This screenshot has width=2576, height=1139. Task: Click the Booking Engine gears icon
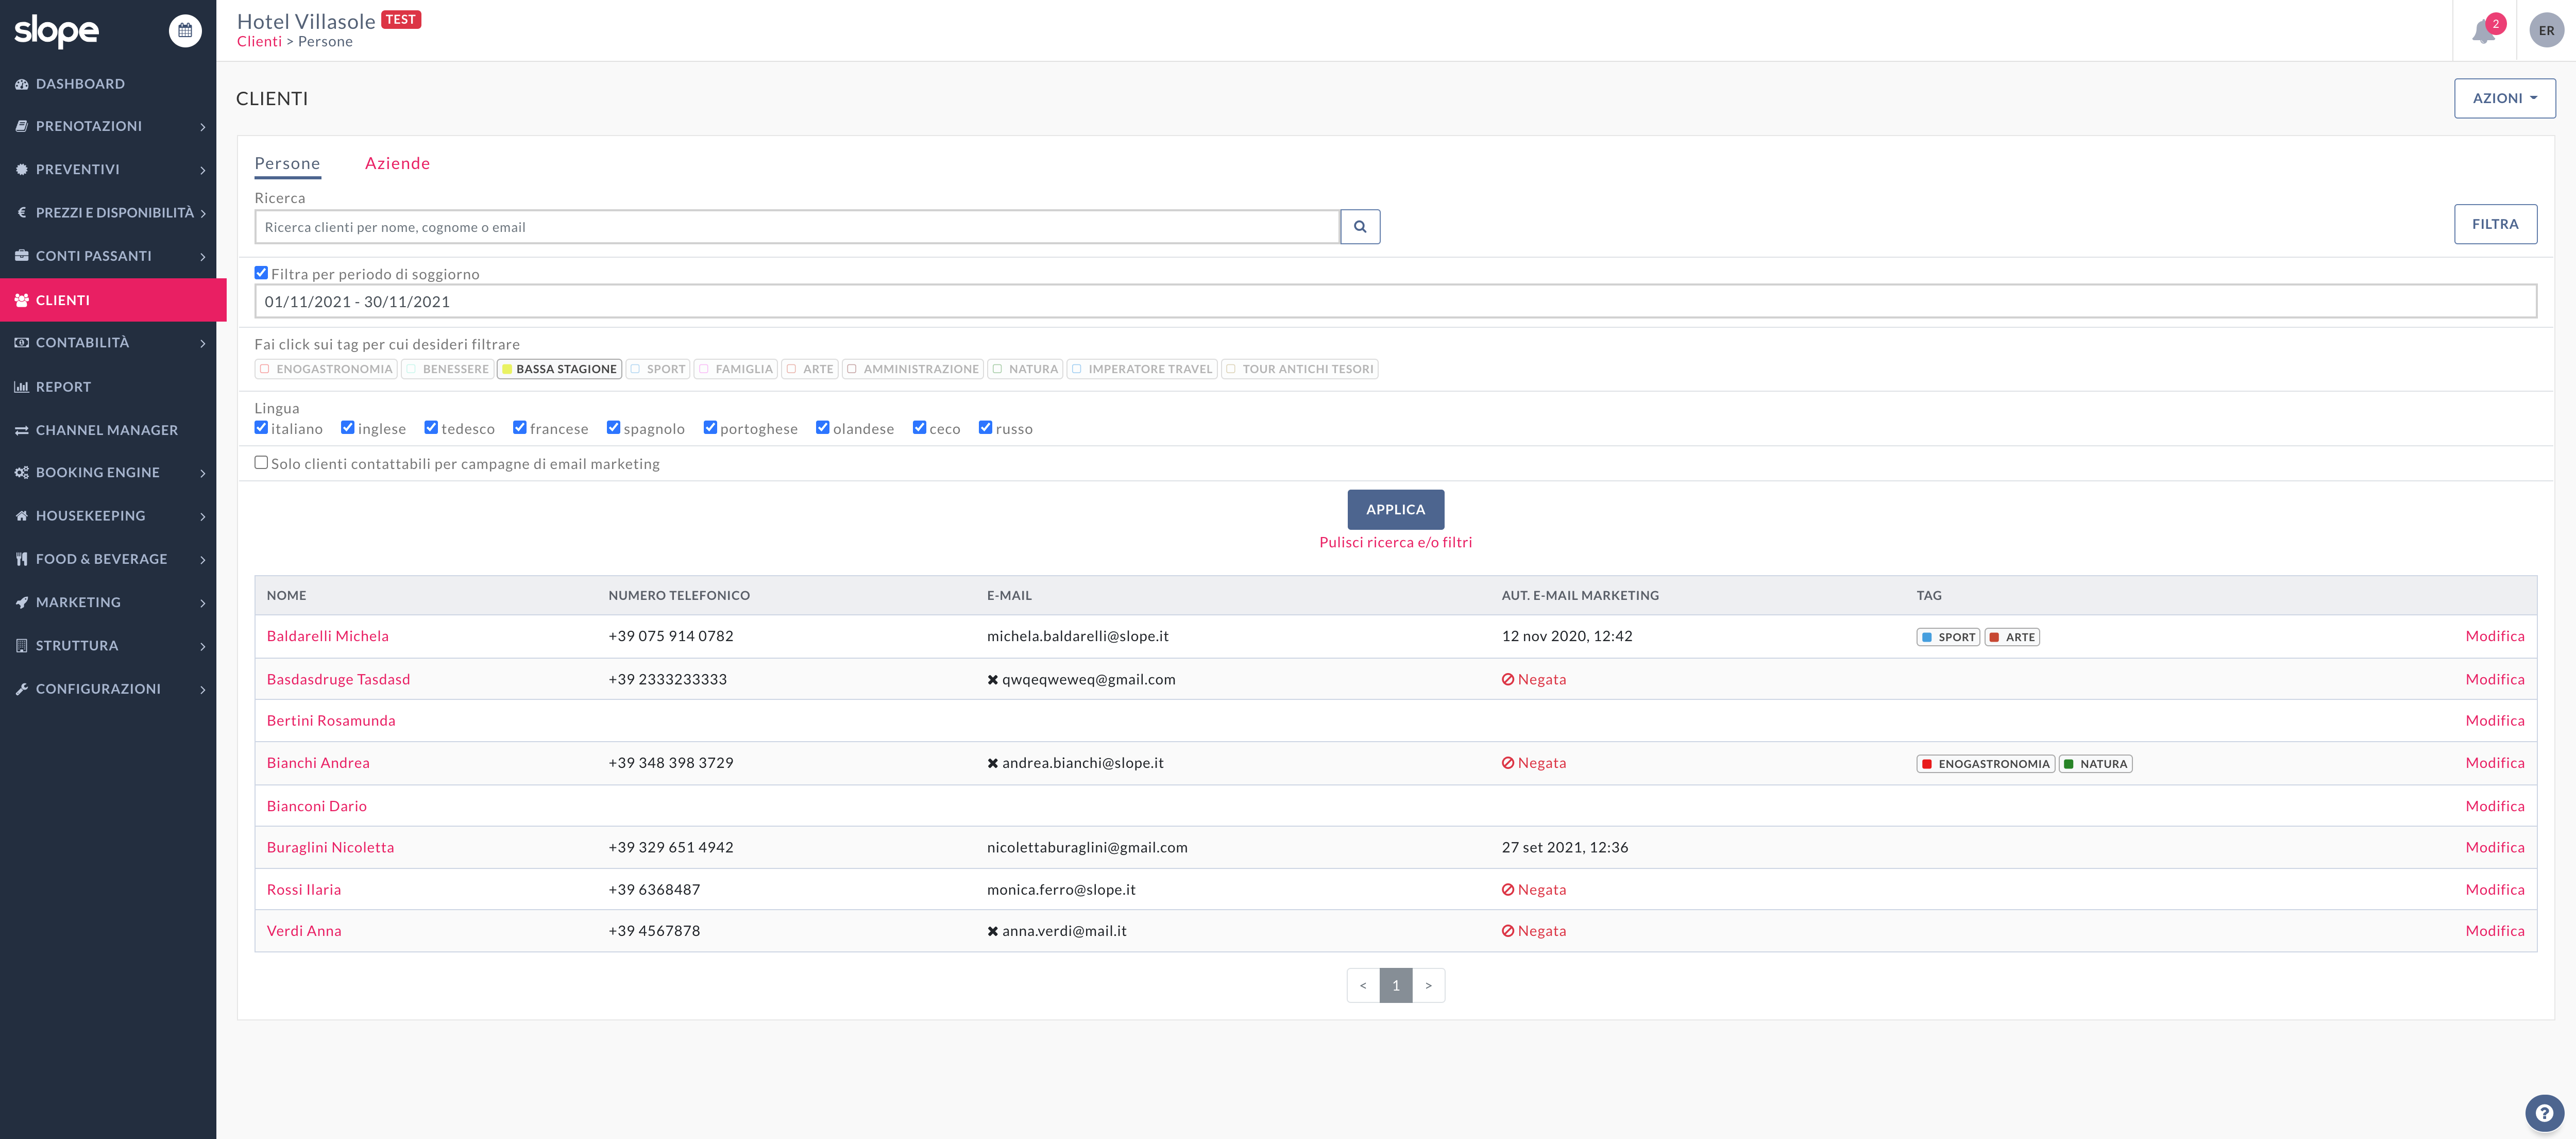21,472
